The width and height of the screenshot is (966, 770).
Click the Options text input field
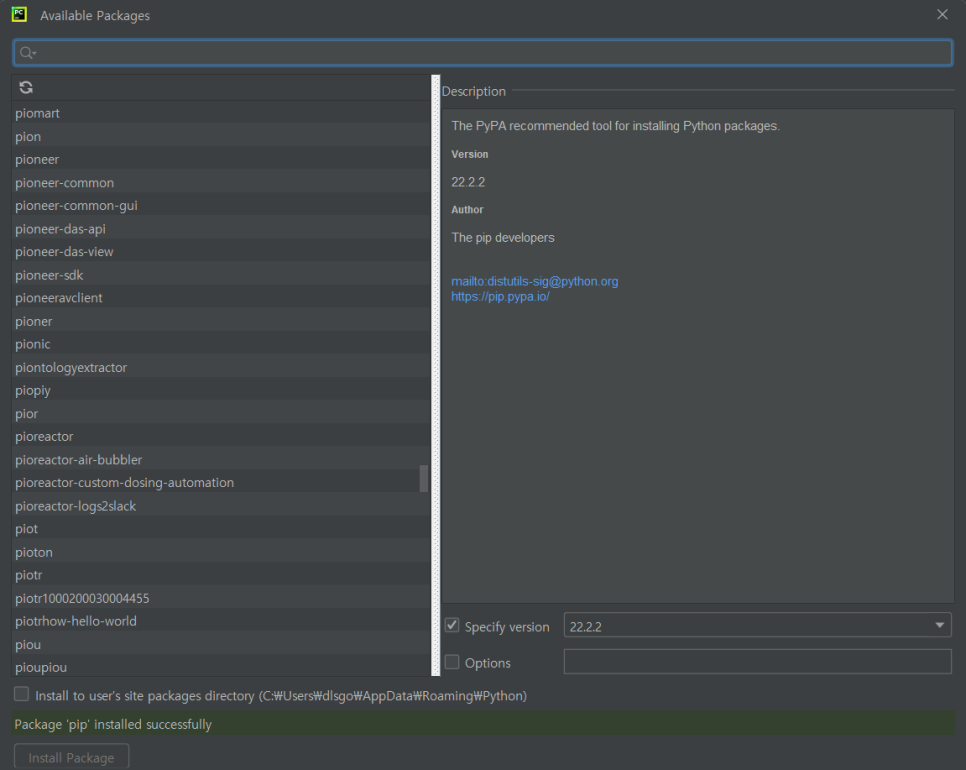click(757, 662)
